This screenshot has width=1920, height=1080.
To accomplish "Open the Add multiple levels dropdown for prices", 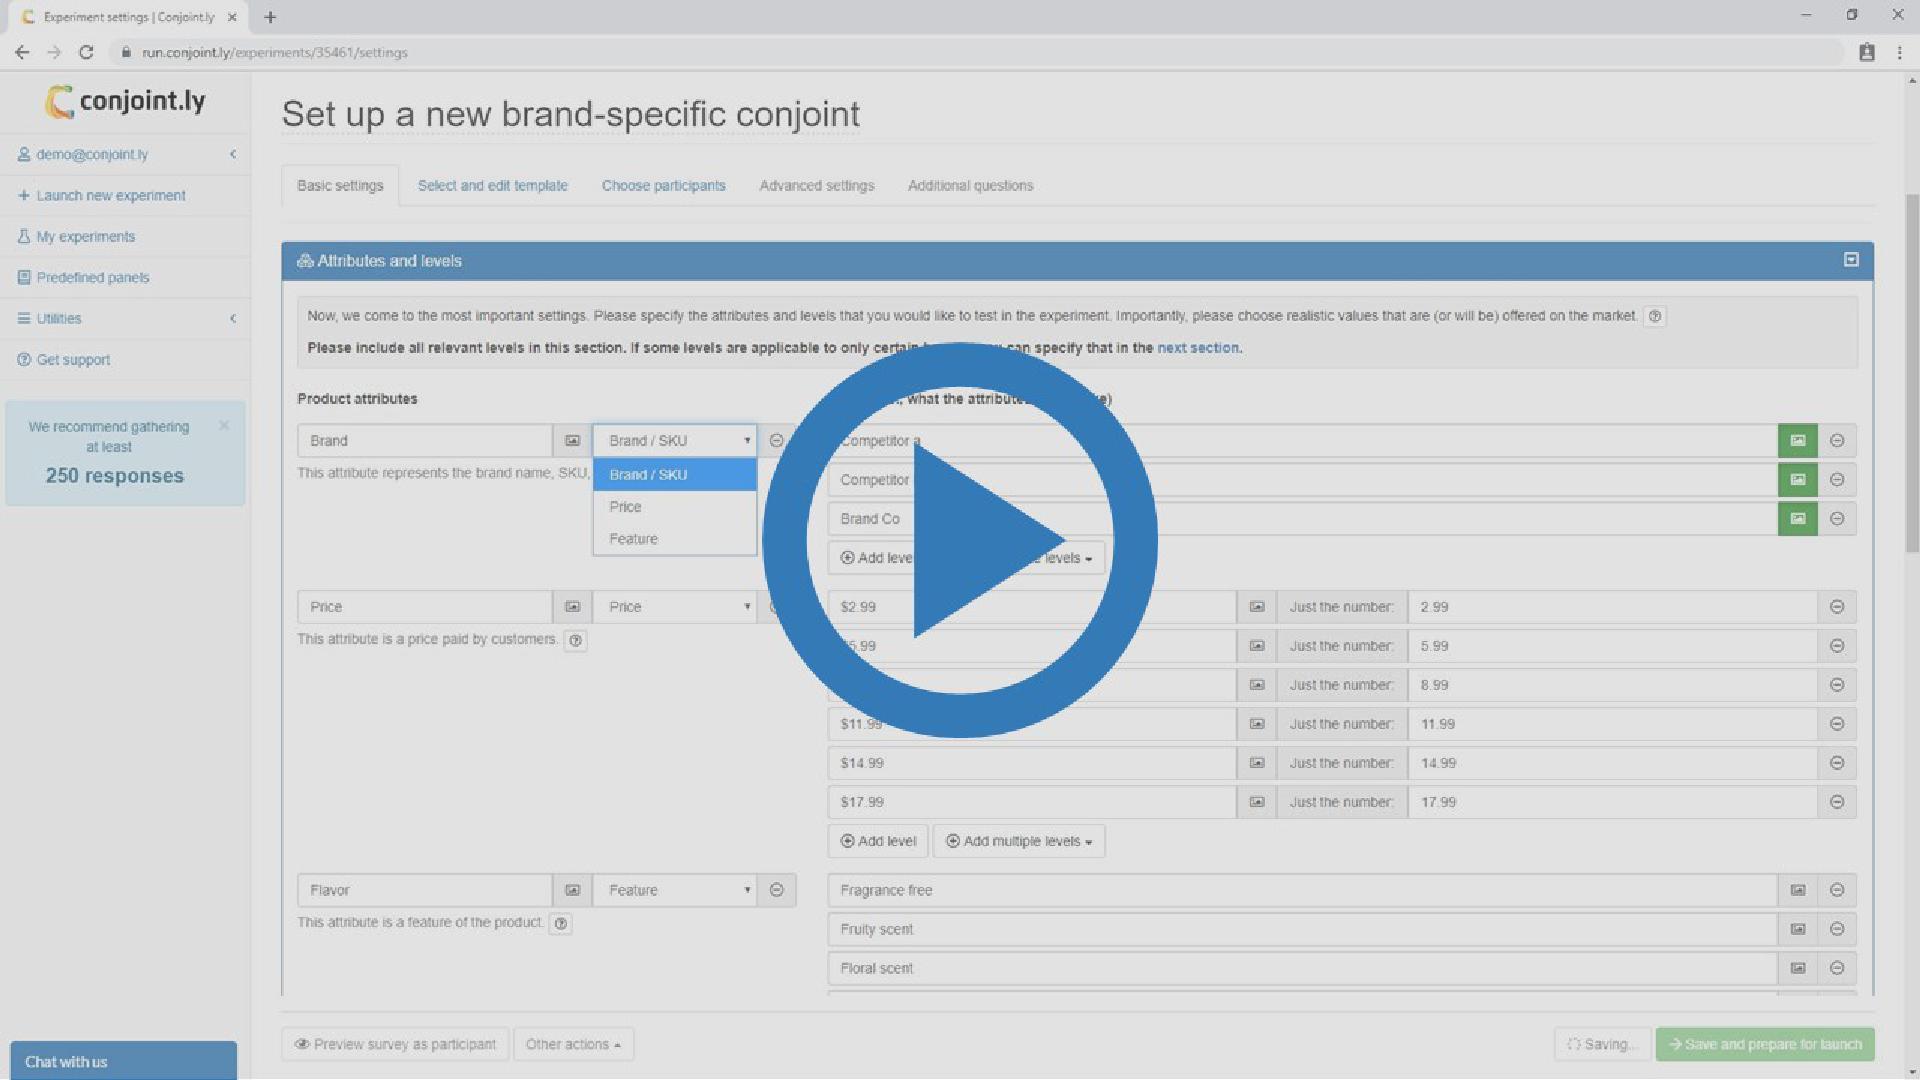I will pyautogui.click(x=1019, y=841).
